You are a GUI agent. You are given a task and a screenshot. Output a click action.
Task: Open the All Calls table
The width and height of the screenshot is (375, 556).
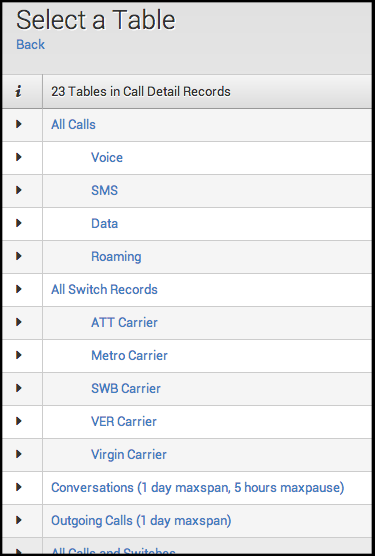click(73, 124)
